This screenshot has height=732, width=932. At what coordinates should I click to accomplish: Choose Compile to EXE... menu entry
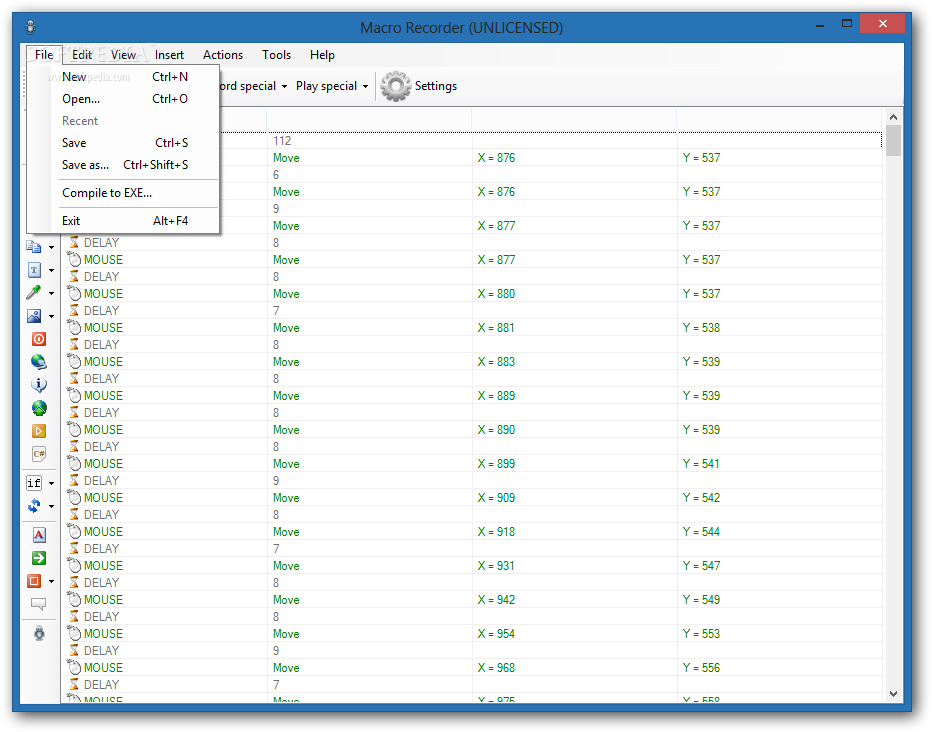(x=125, y=193)
